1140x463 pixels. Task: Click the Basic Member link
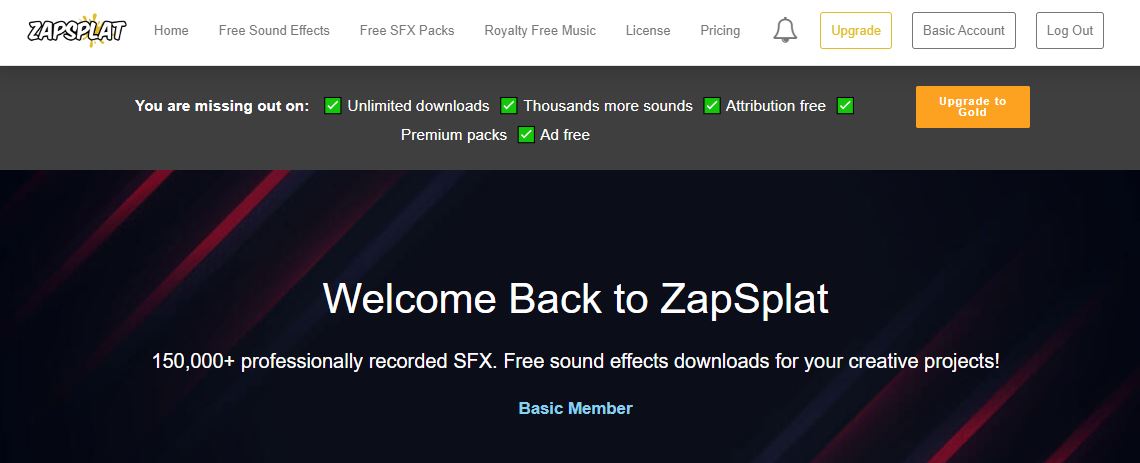(x=575, y=408)
